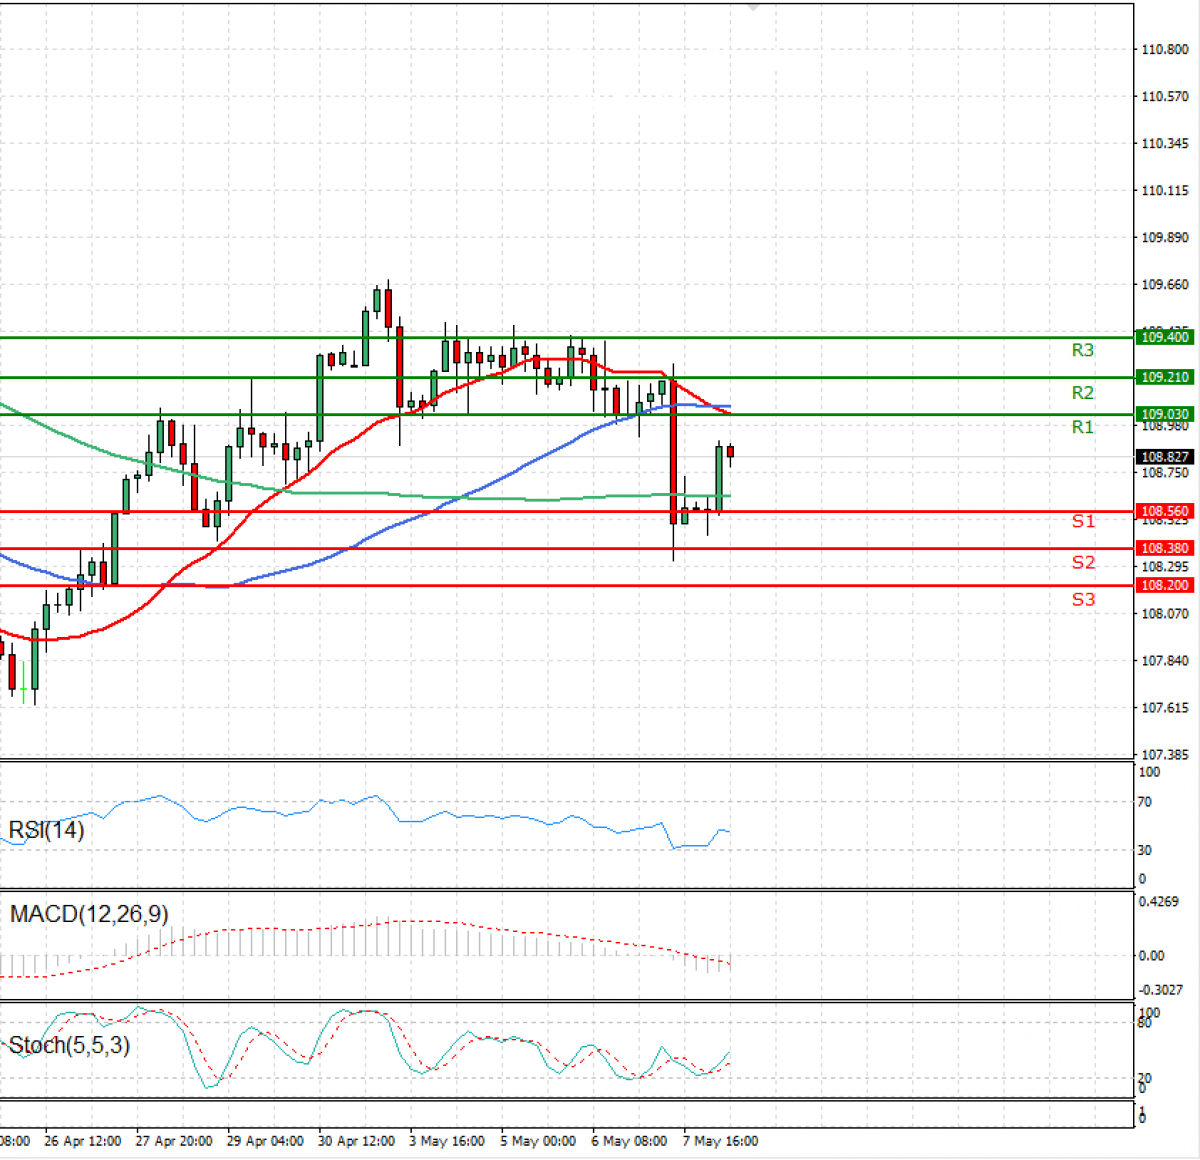Click the current price tag 108.827
Viewport: 1200px width, 1160px height.
coord(1165,457)
